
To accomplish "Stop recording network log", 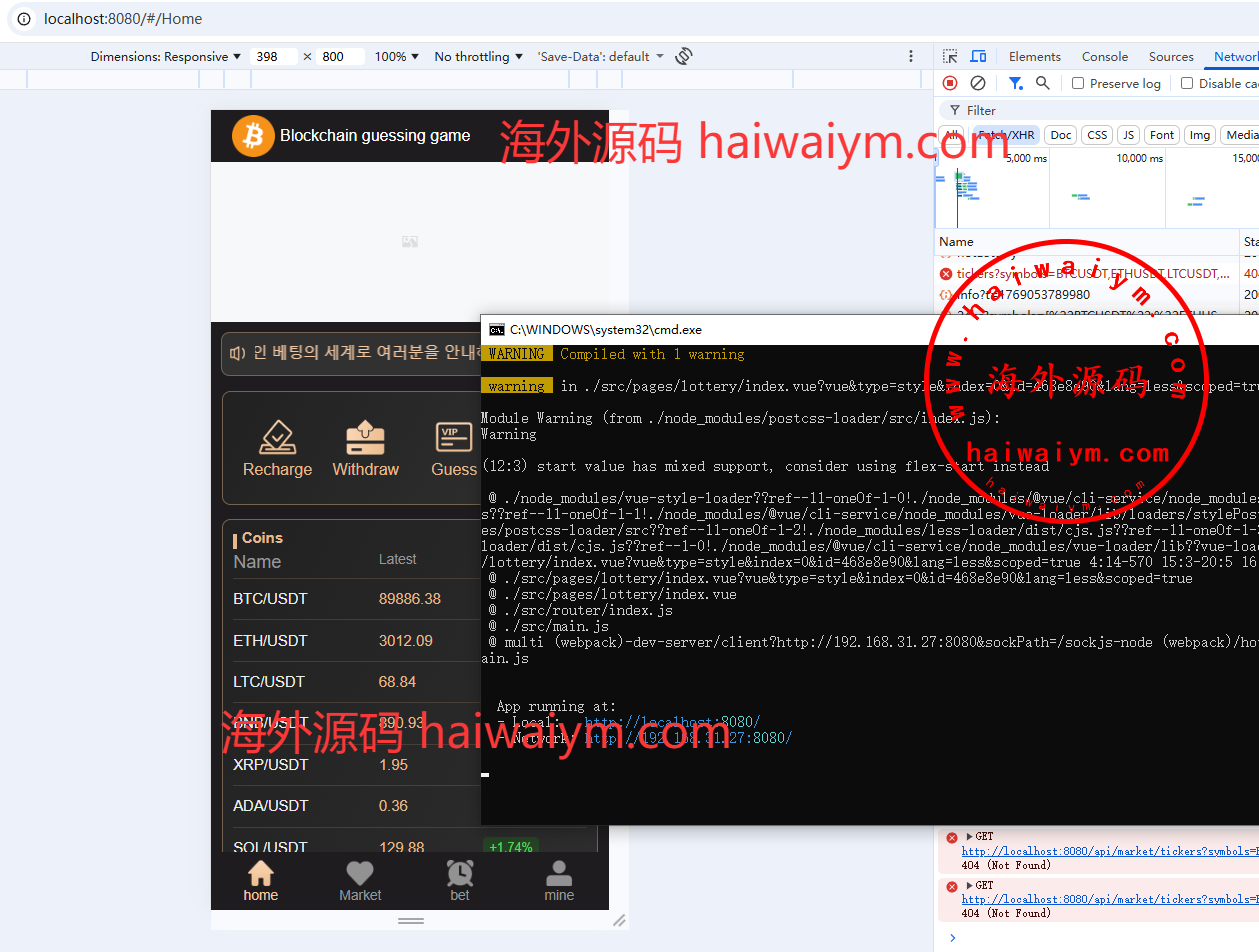I will (950, 83).
